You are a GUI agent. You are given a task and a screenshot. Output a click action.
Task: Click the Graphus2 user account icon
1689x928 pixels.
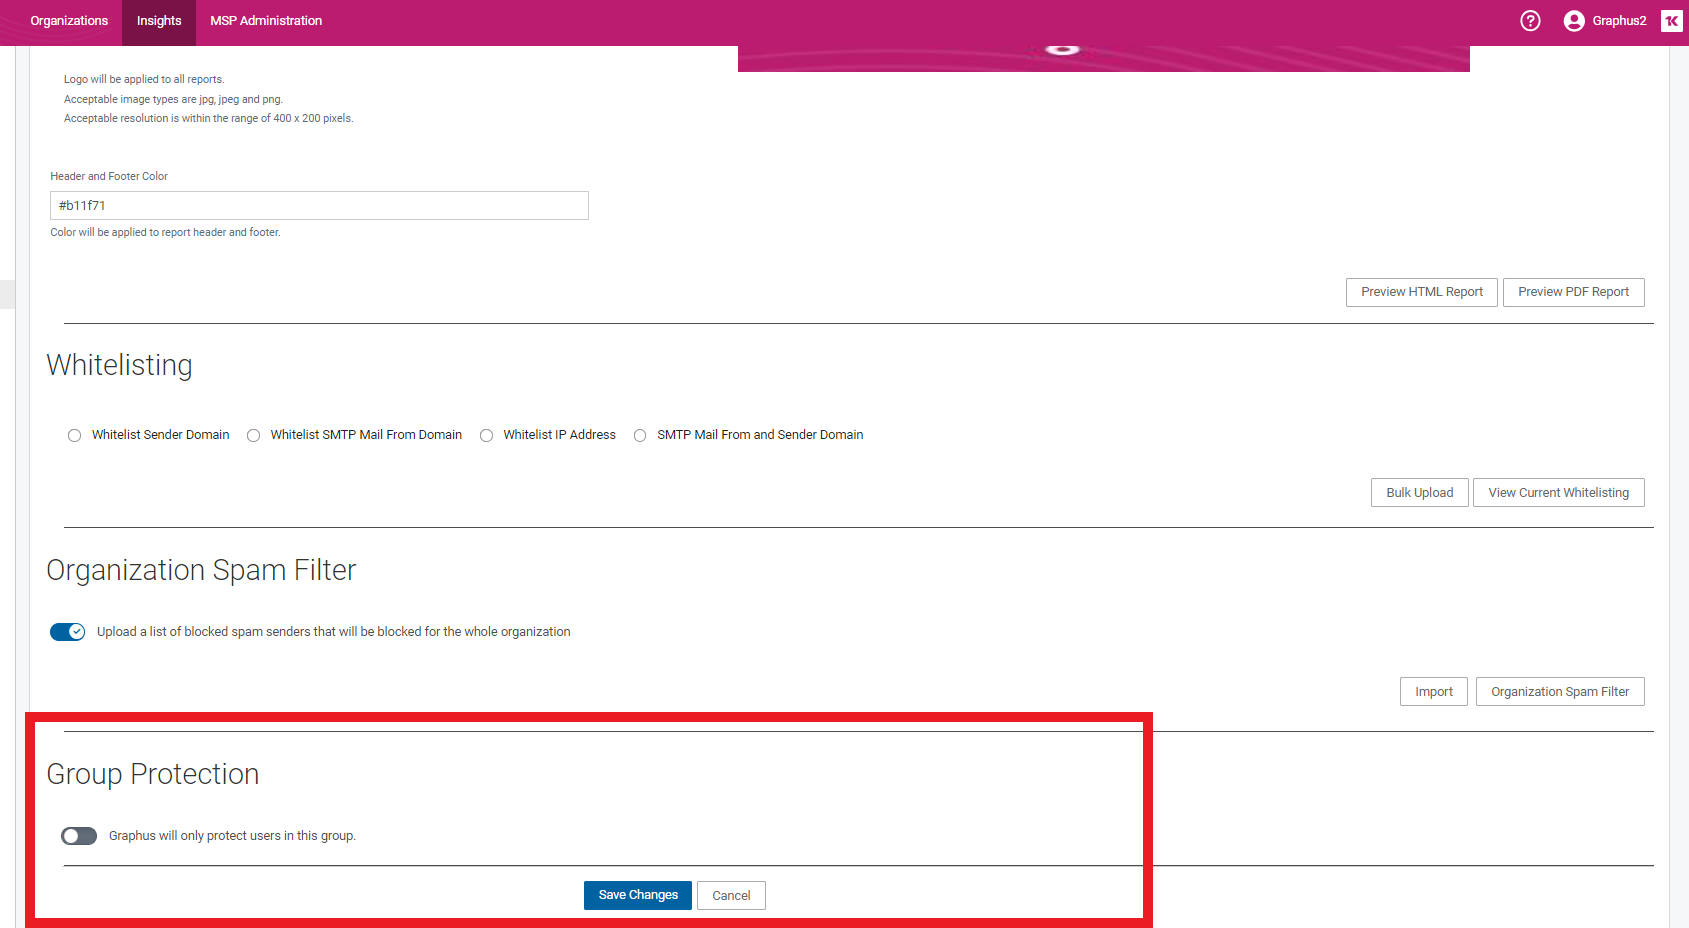pos(1574,21)
